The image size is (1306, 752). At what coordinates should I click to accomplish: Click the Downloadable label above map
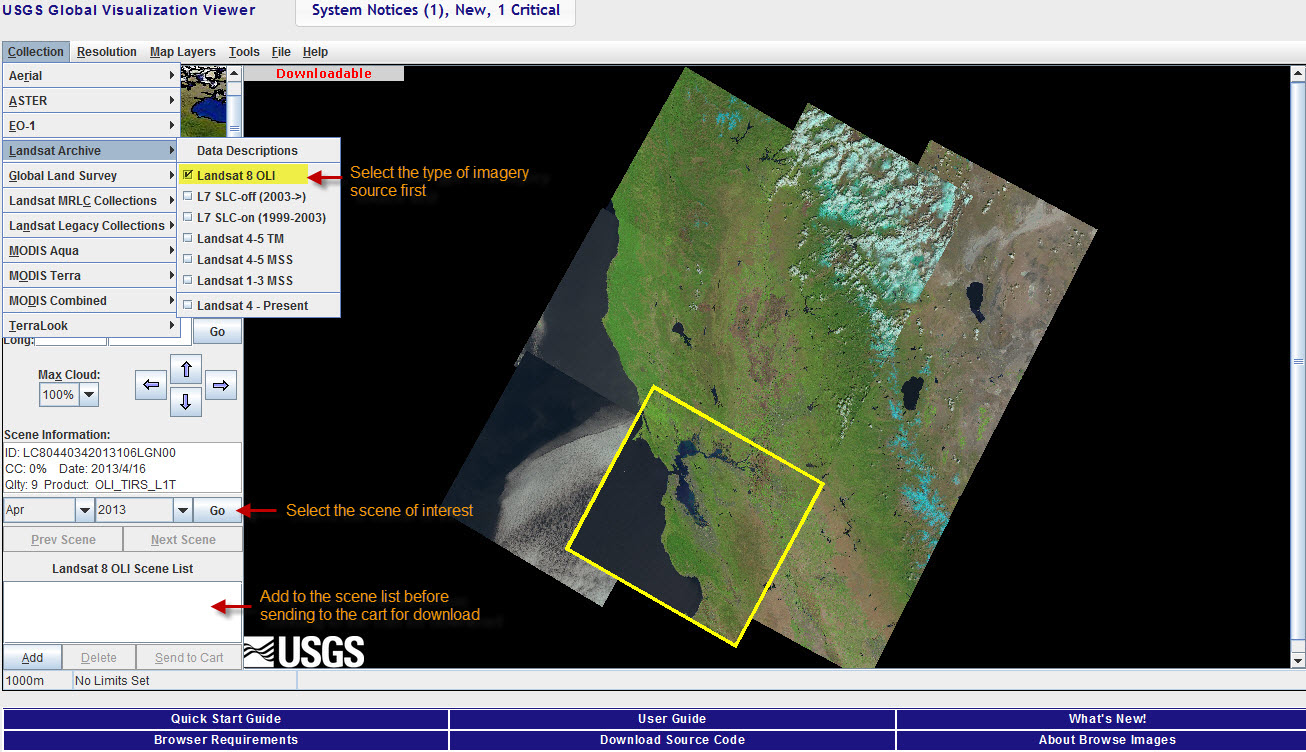pos(324,73)
